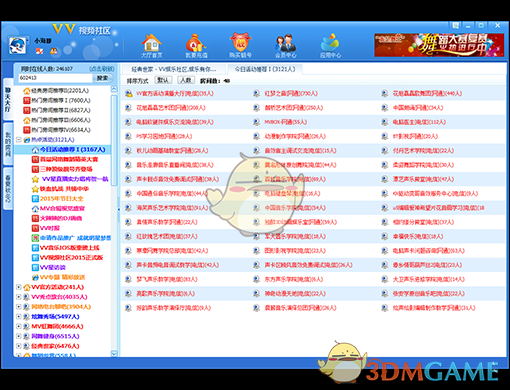Click room icon beside the (208人) room
510x390 pixels.
pyautogui.click(x=128, y=108)
